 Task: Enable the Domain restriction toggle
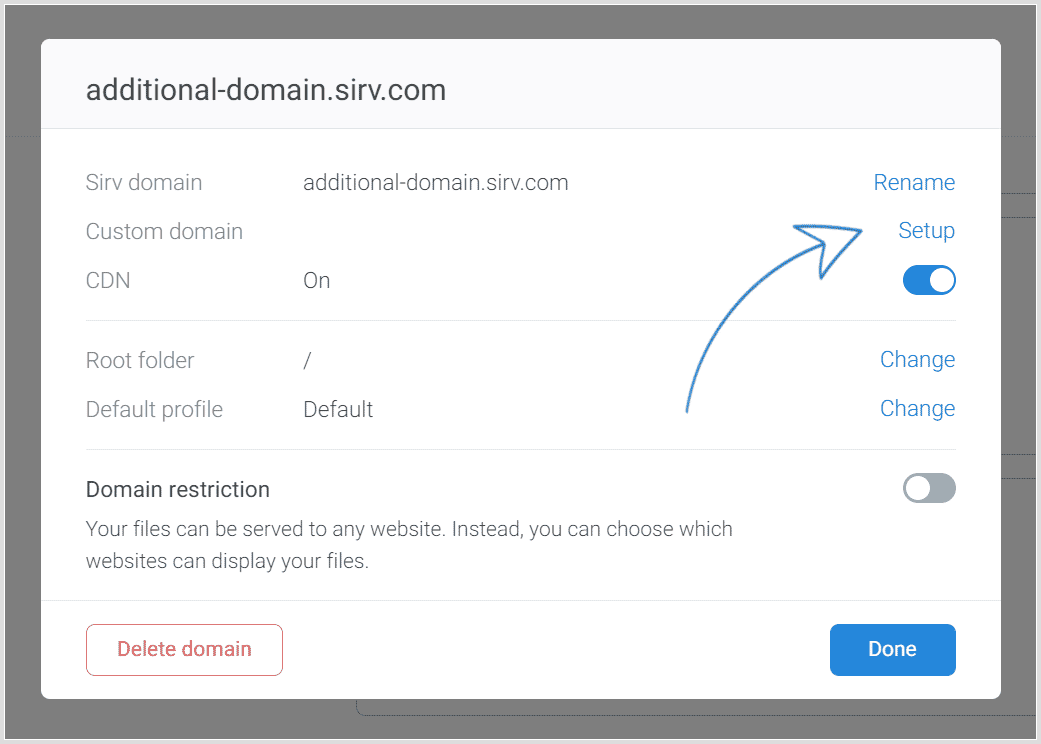click(929, 488)
